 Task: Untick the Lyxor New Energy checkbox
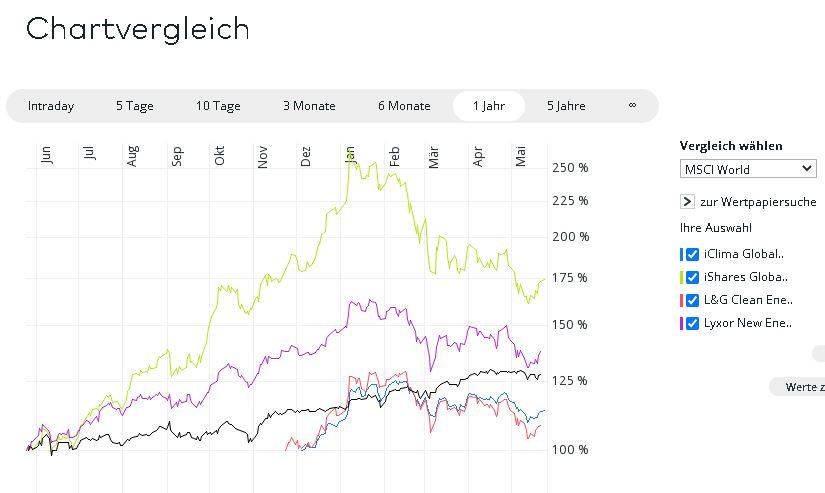(693, 323)
